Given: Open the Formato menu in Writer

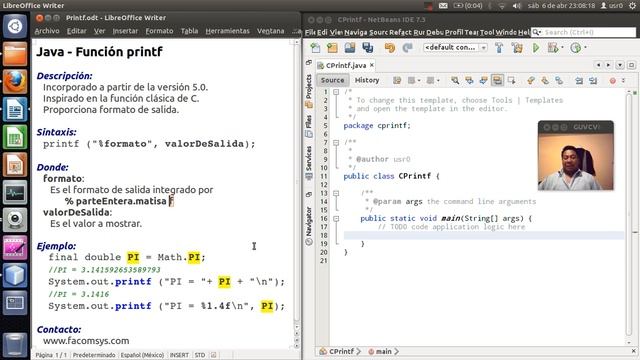Looking at the screenshot, I should [159, 31].
